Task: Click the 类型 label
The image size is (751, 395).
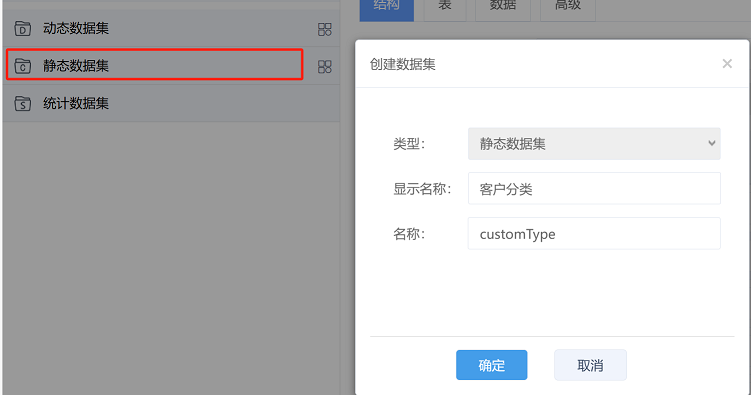Action: pyautogui.click(x=409, y=144)
